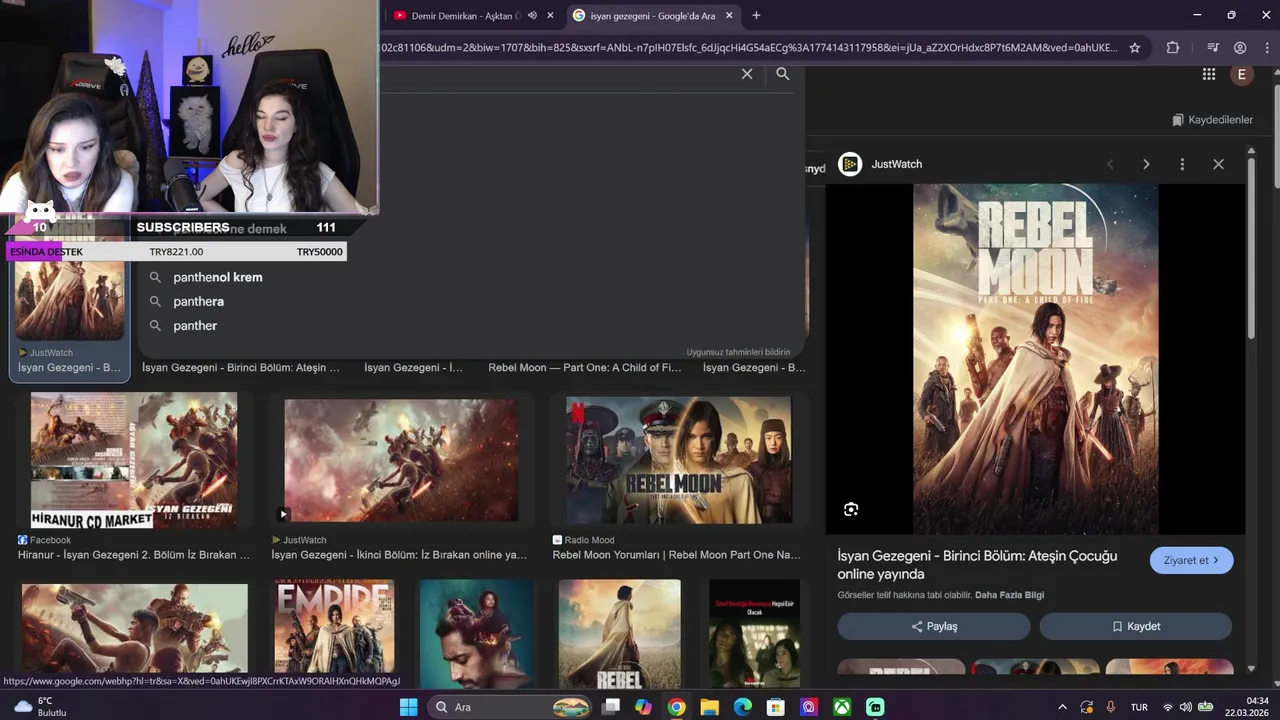Open the Radio Mood Rebel Moon image

(679, 459)
